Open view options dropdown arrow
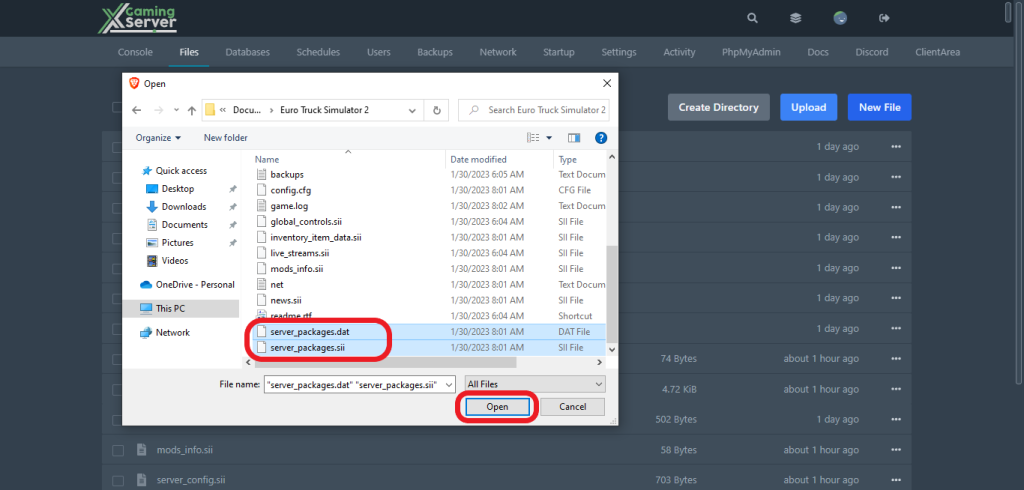 [549, 138]
